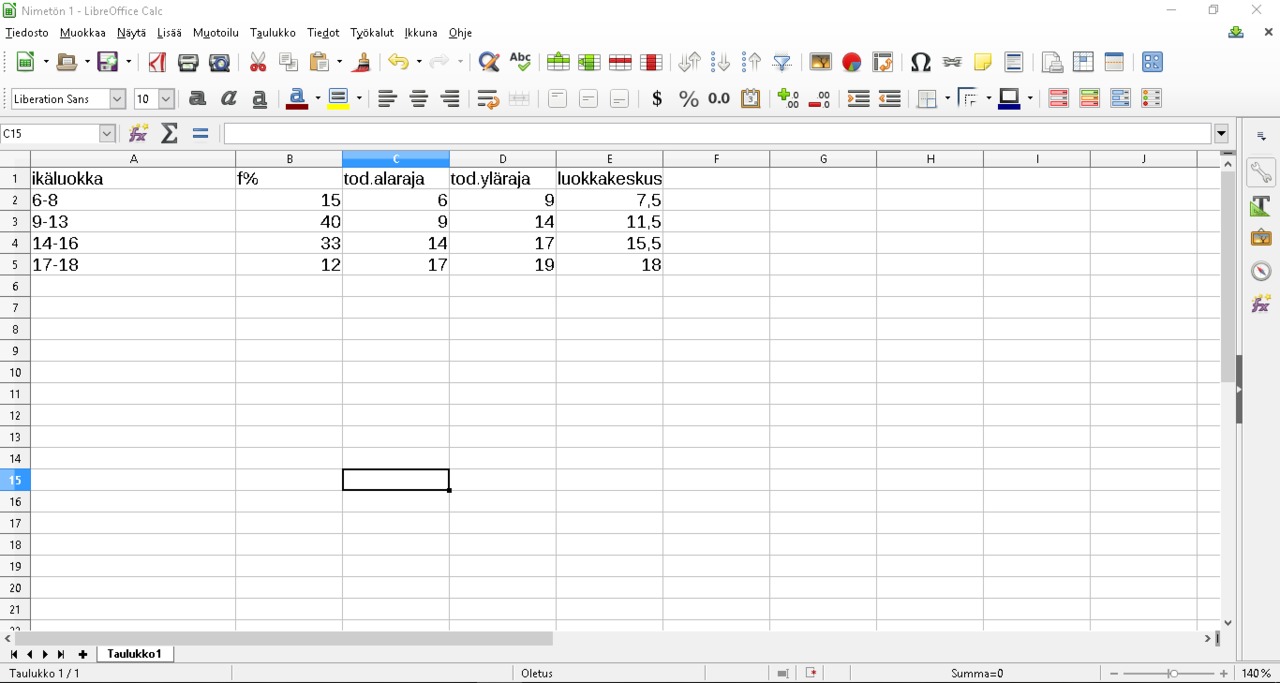This screenshot has width=1280, height=683.
Task: Open the font size dropdown
Action: pyautogui.click(x=167, y=99)
